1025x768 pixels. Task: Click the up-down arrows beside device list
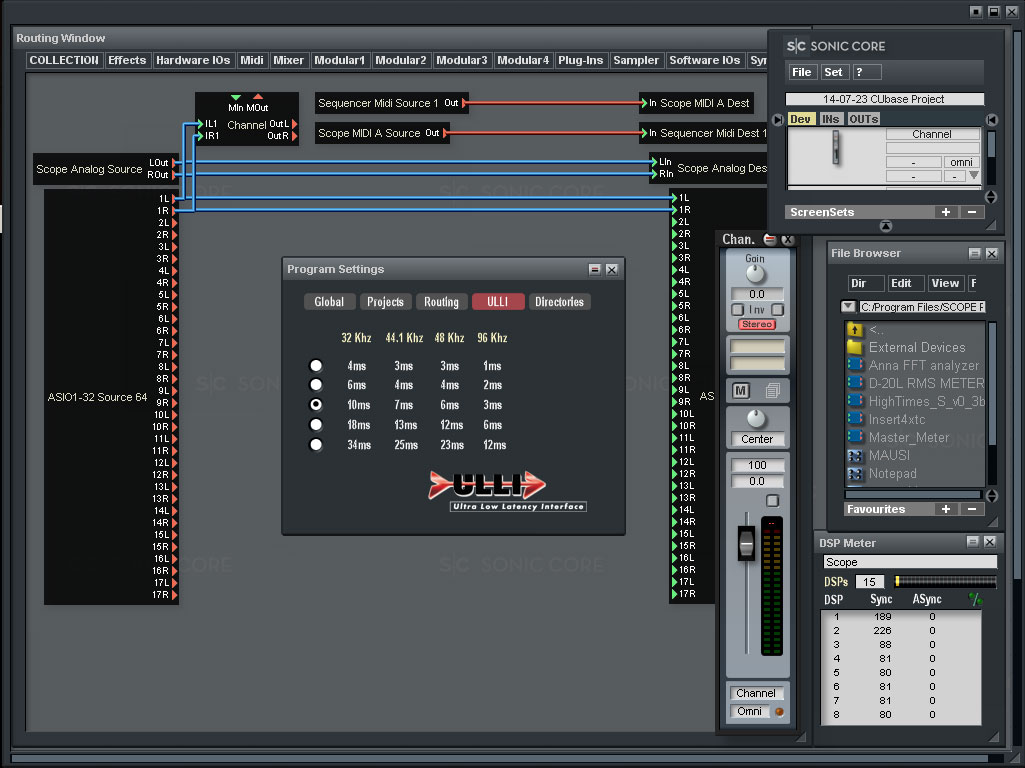(x=991, y=197)
